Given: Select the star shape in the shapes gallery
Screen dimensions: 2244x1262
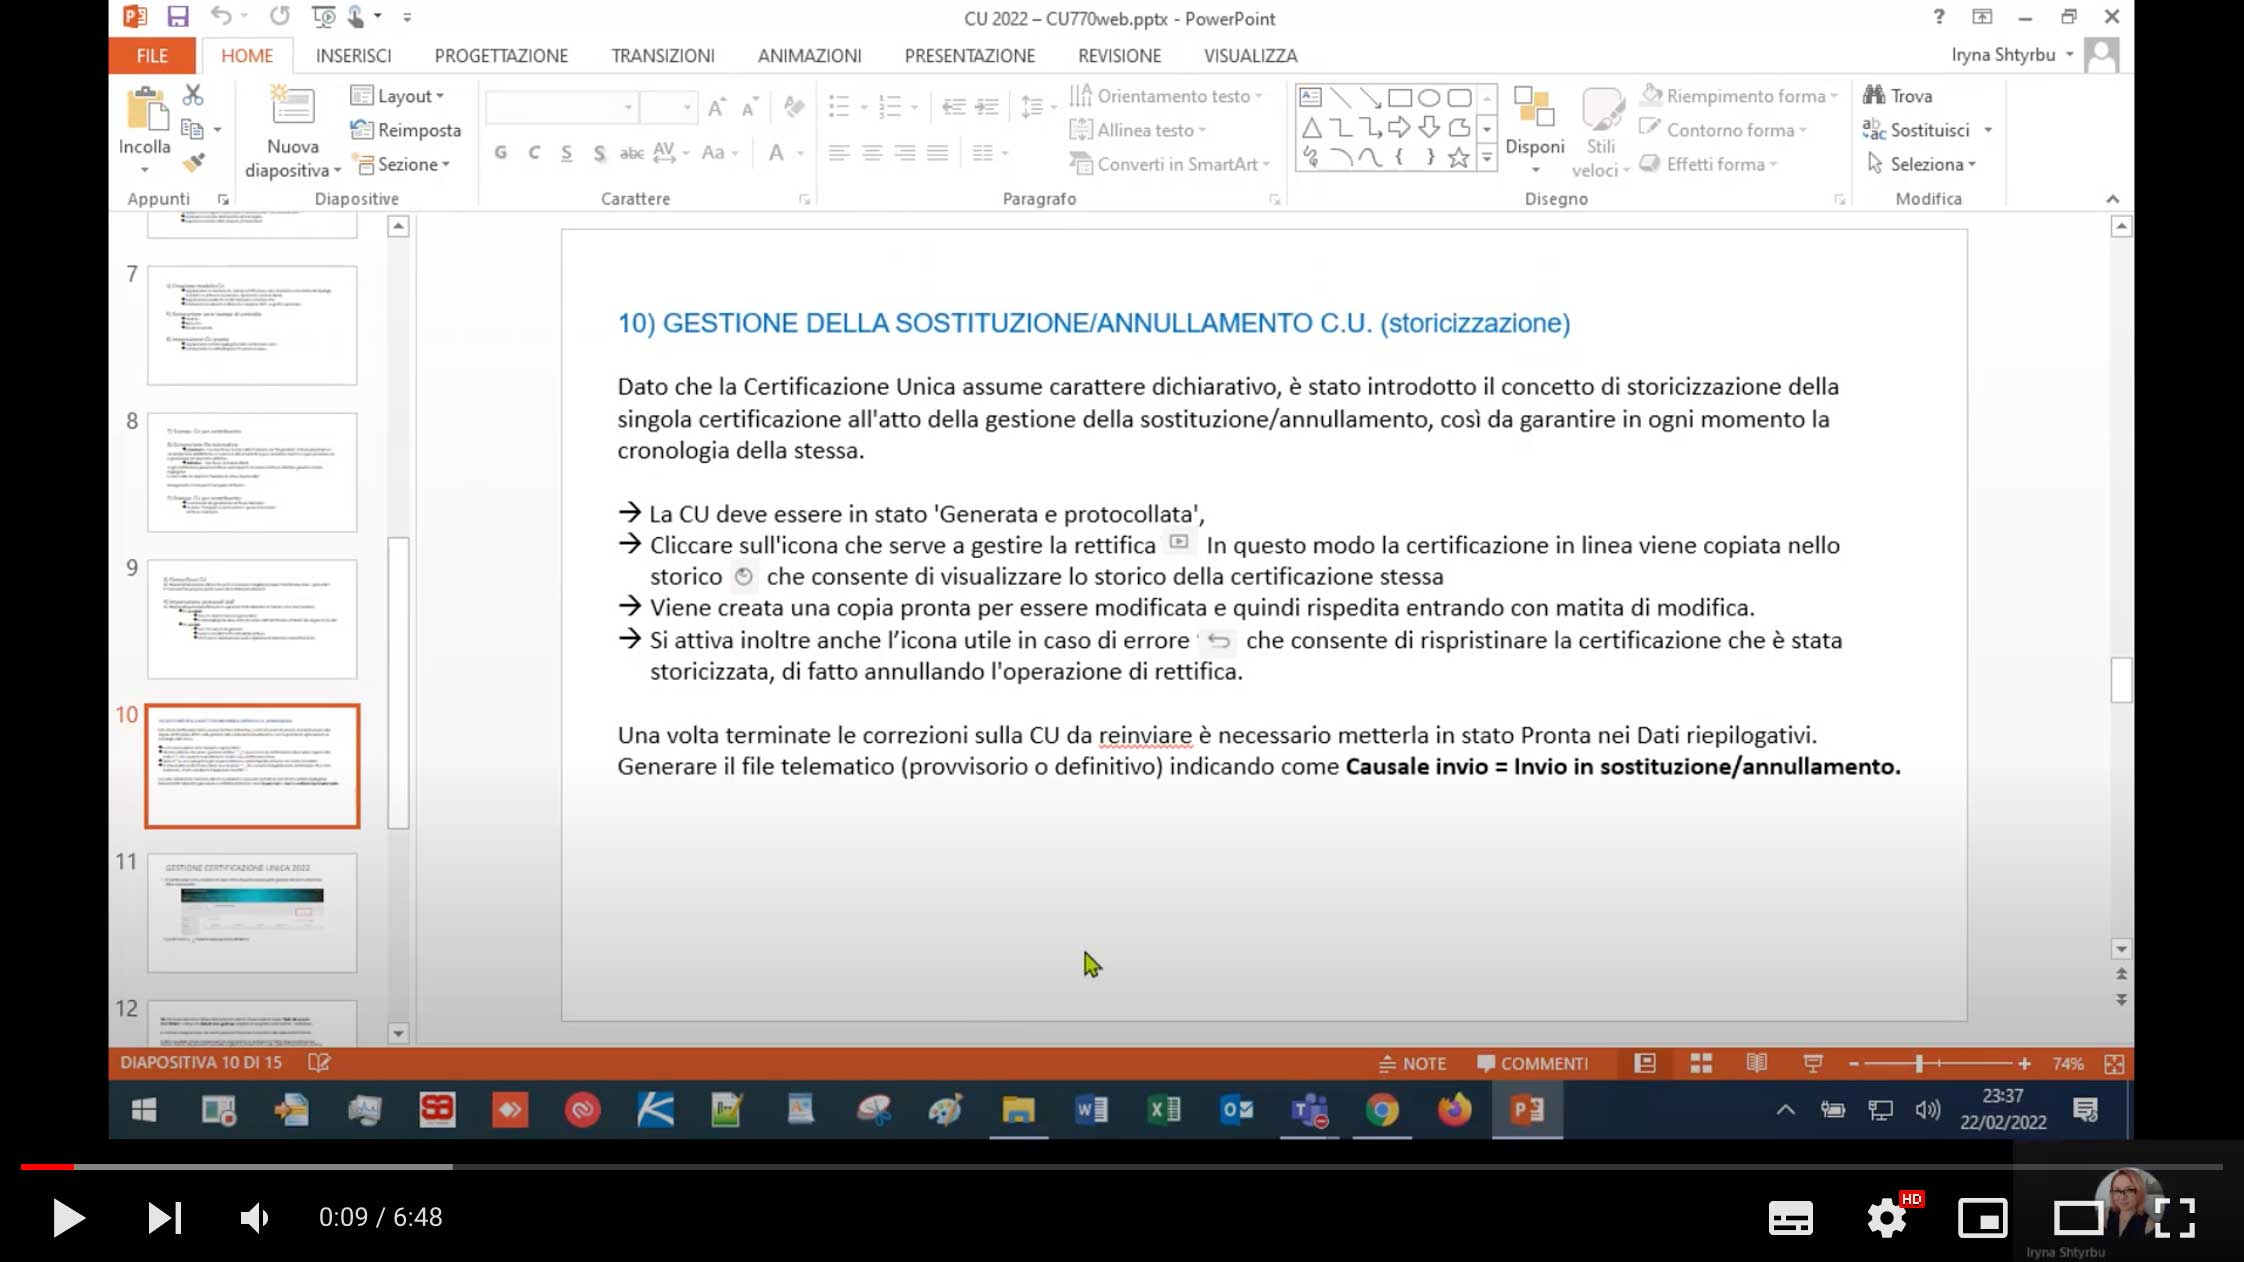Looking at the screenshot, I should (x=1459, y=157).
